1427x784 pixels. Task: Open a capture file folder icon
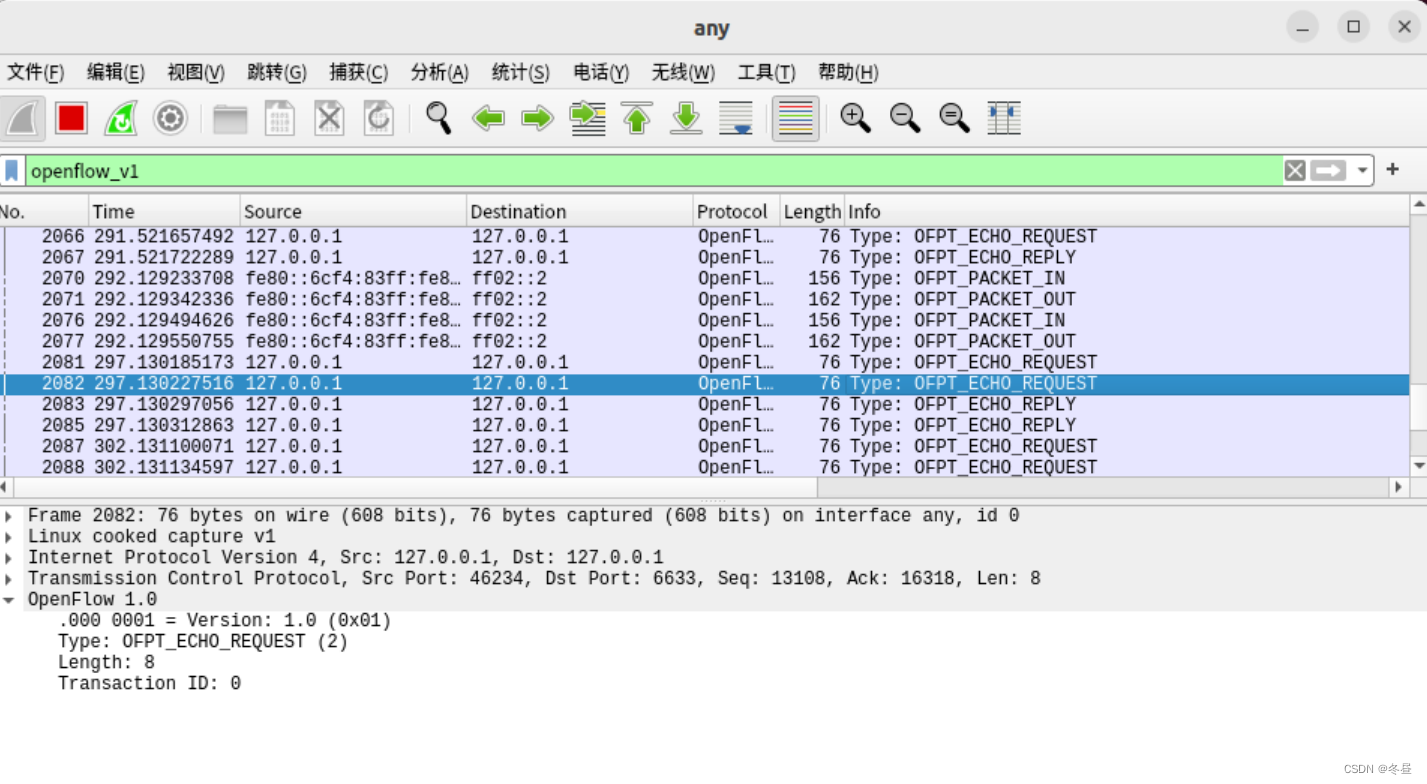click(230, 119)
